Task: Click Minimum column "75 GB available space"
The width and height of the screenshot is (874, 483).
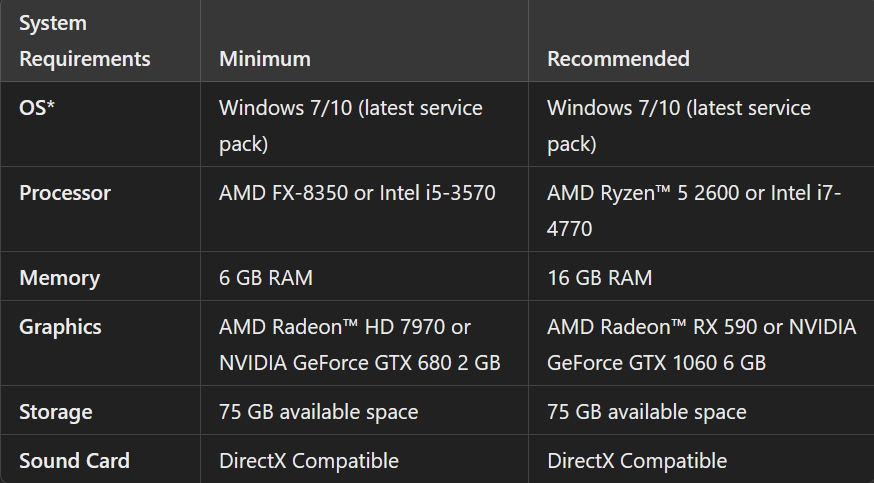Action: pyautogui.click(x=318, y=412)
